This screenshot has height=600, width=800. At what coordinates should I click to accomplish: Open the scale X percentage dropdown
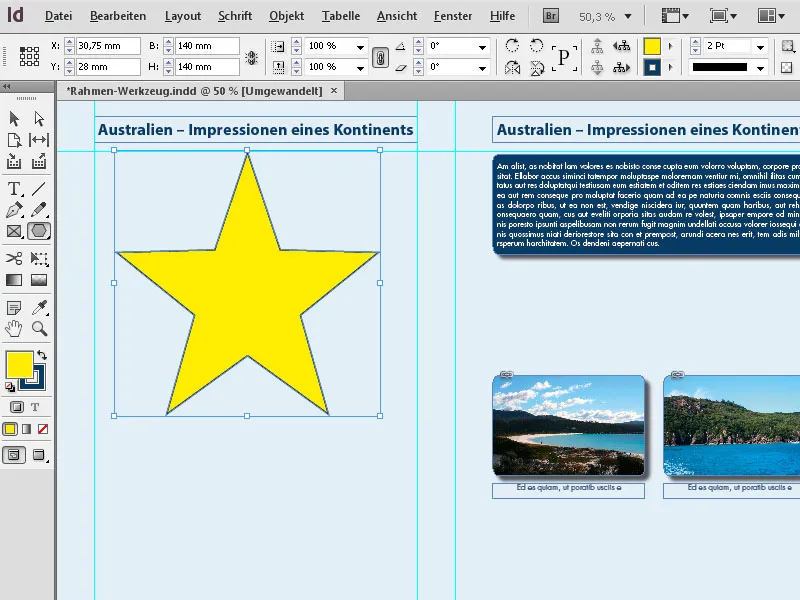pyautogui.click(x=360, y=47)
